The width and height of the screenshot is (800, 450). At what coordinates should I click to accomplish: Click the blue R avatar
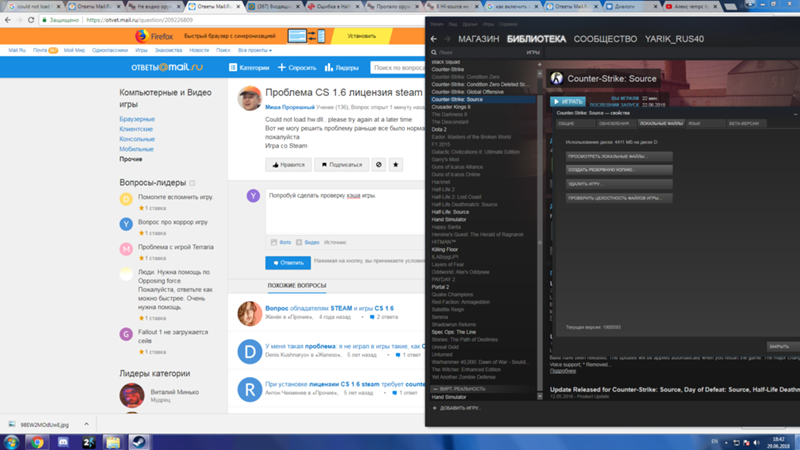point(249,389)
